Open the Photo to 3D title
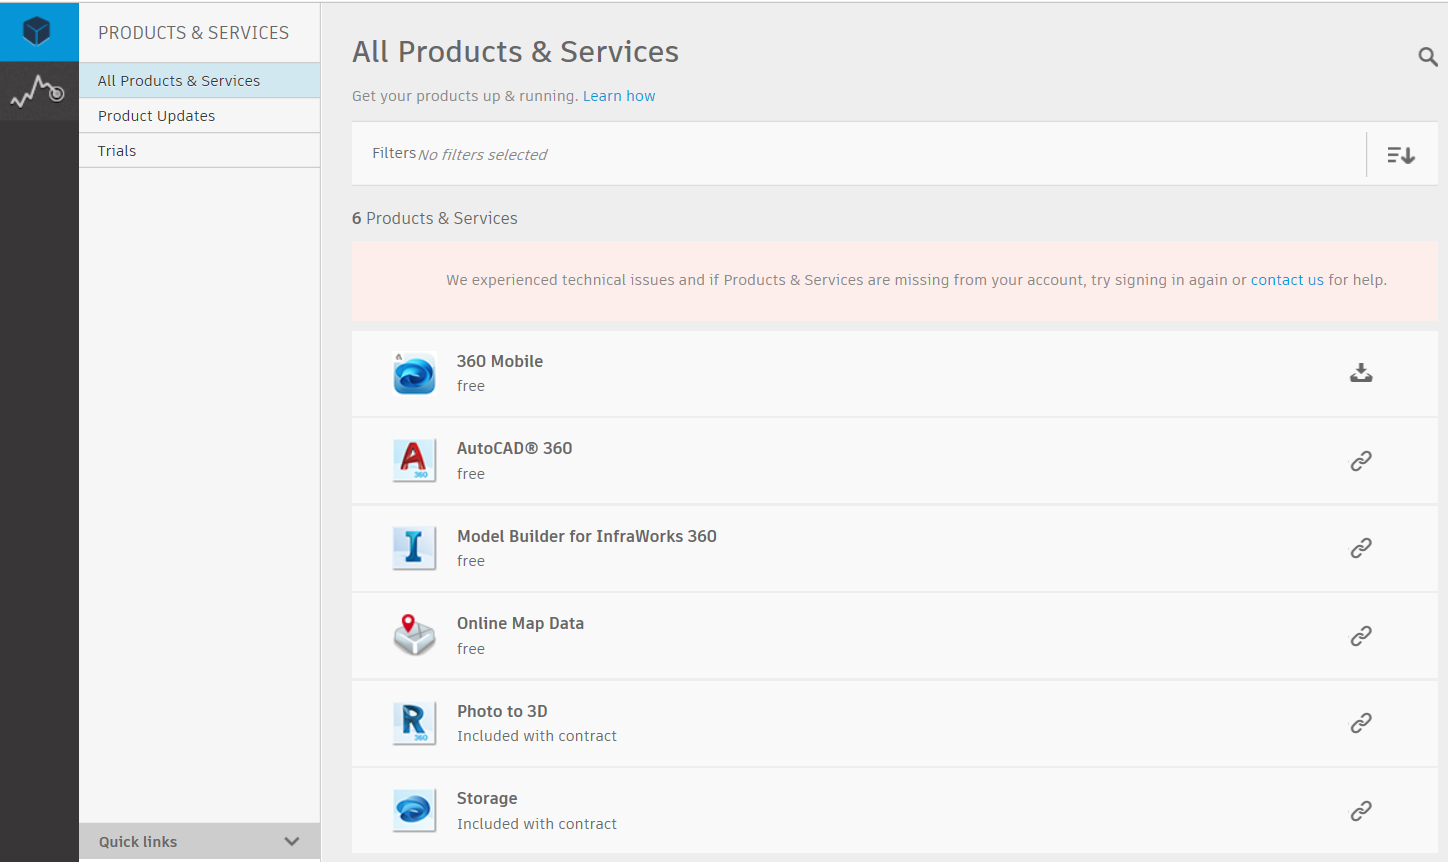This screenshot has width=1448, height=862. pos(502,711)
